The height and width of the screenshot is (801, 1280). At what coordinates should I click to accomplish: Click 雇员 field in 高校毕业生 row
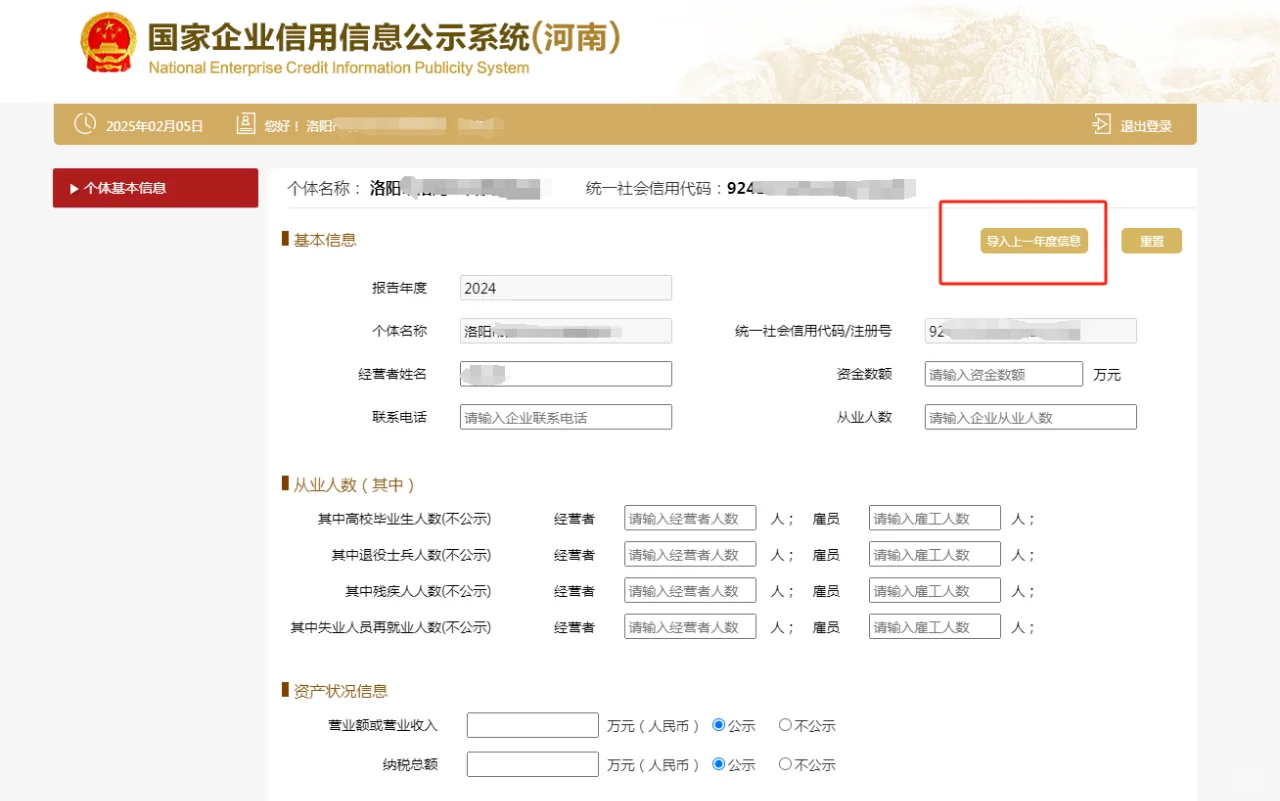pos(935,518)
